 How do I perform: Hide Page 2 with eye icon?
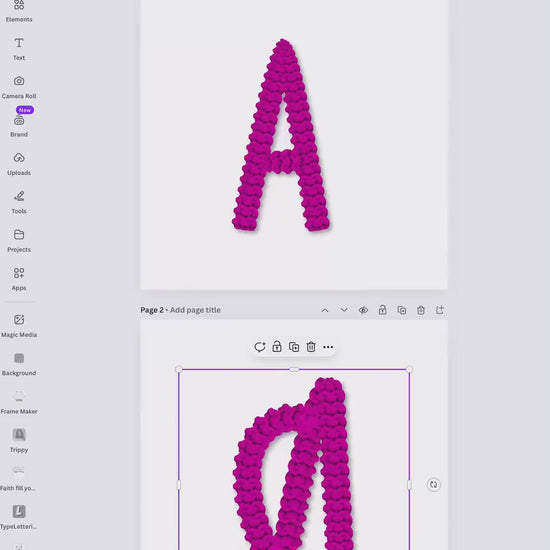[363, 310]
